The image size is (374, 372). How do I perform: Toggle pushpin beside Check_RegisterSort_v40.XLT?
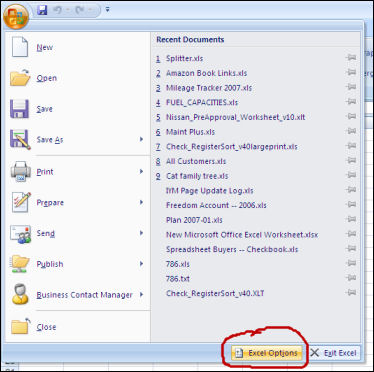click(x=351, y=292)
